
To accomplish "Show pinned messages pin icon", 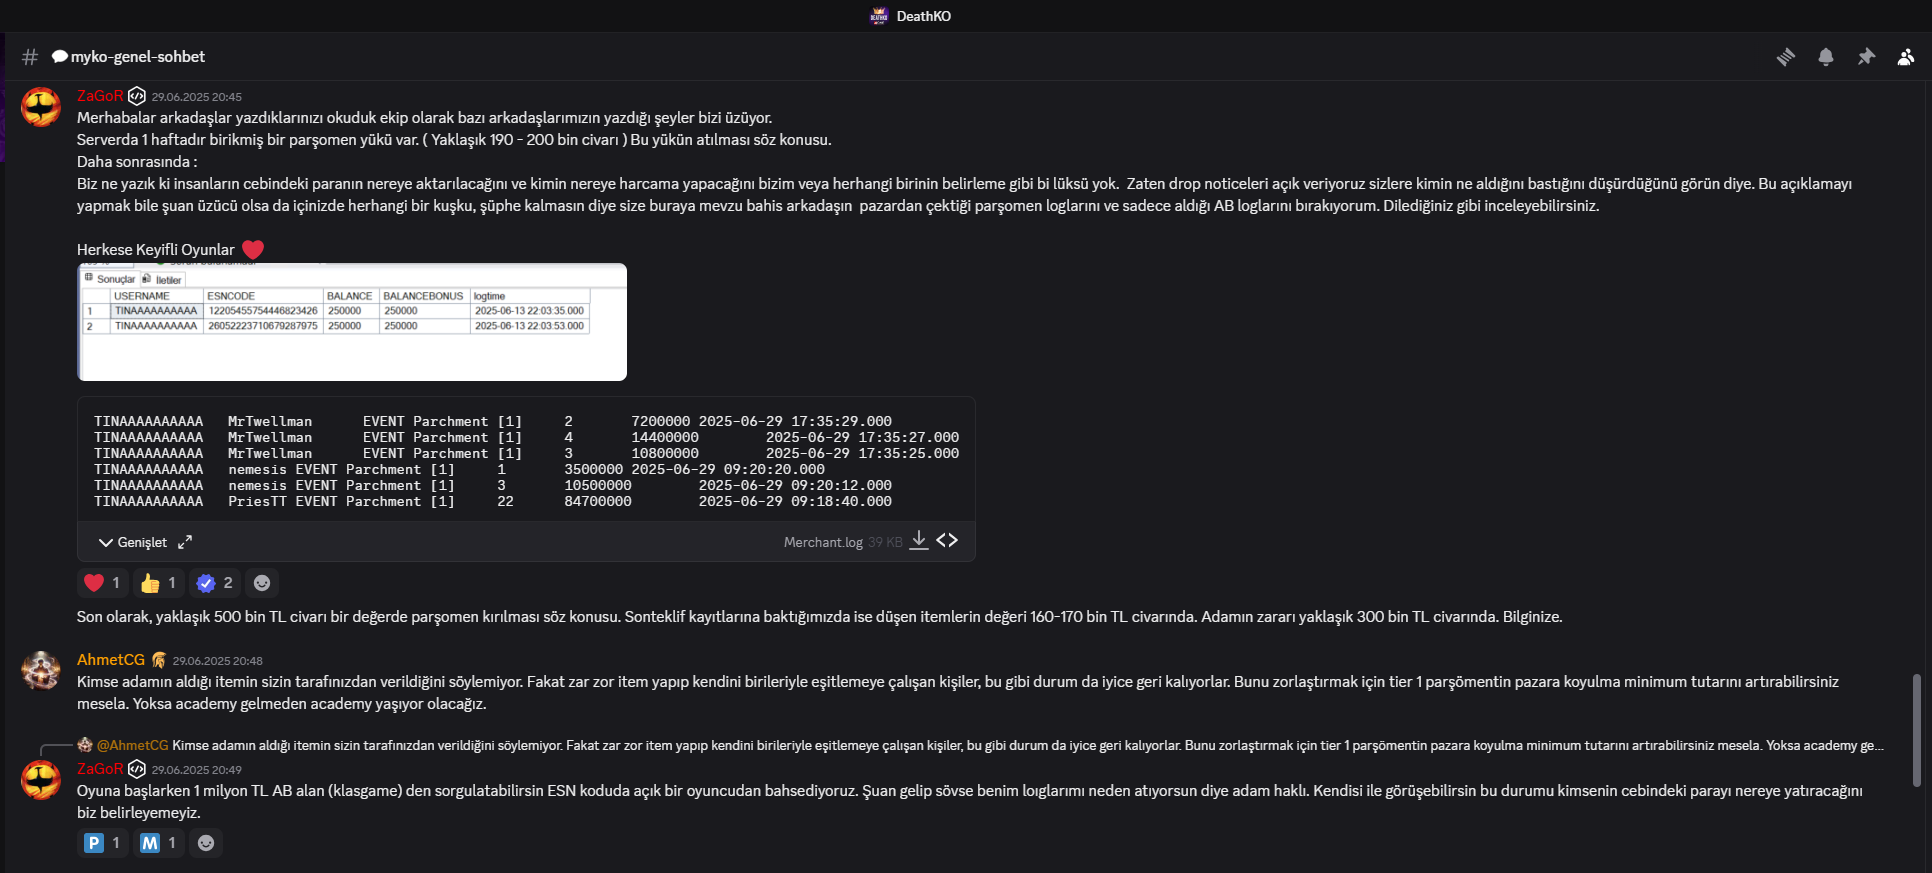I will [1866, 57].
